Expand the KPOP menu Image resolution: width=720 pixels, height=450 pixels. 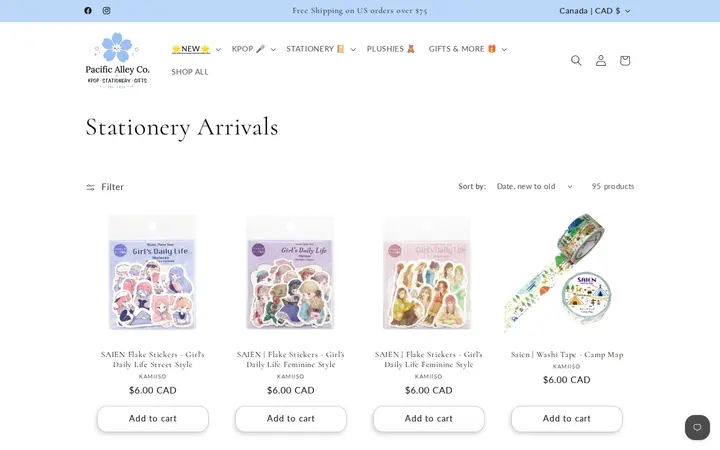[253, 49]
